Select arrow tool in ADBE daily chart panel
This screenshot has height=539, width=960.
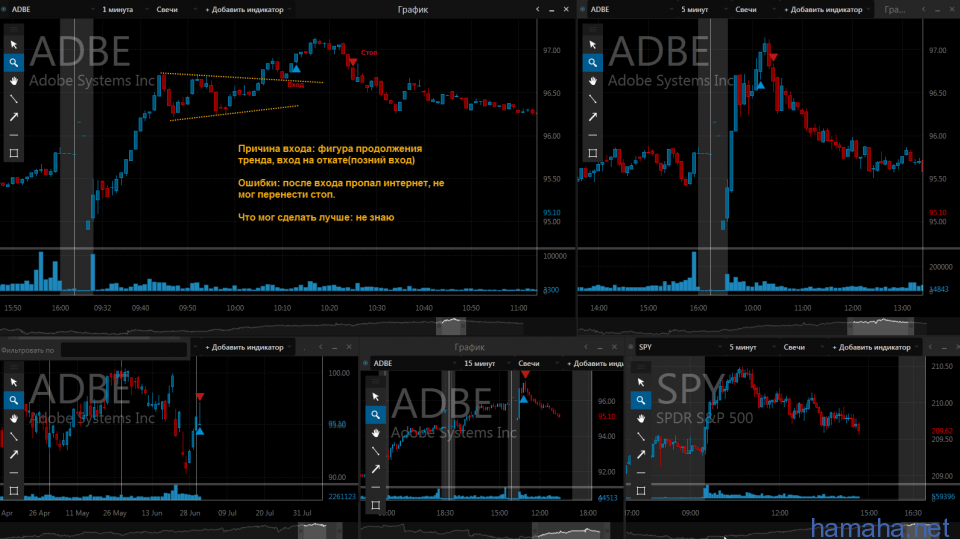[x=13, y=454]
